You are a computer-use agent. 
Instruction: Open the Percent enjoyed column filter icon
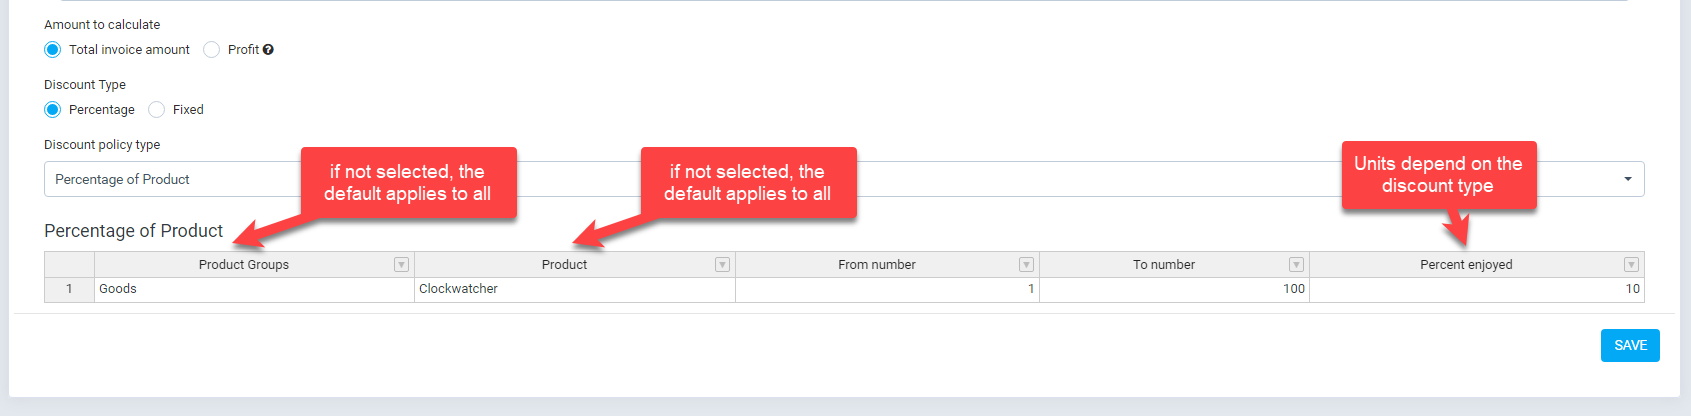1631,265
